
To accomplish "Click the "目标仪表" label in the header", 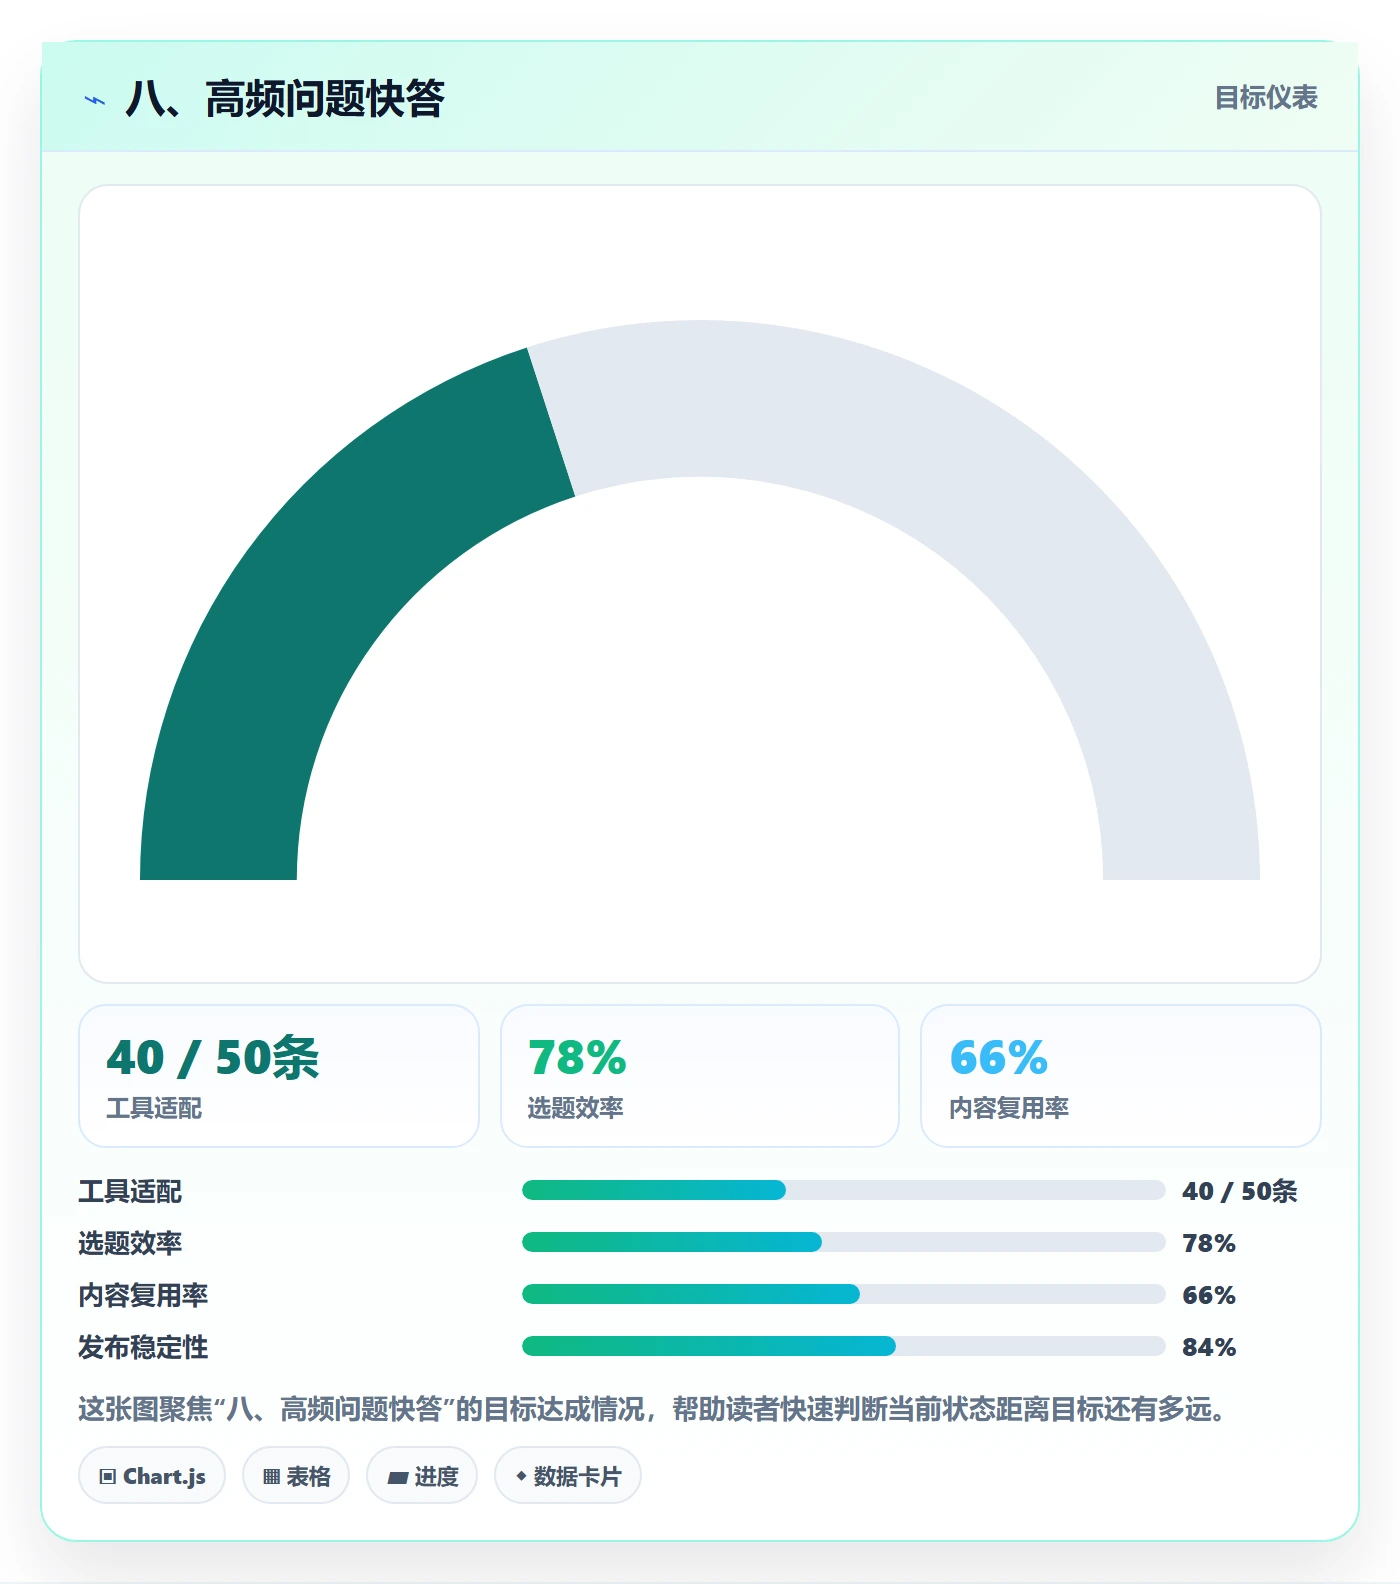I will [x=1266, y=98].
